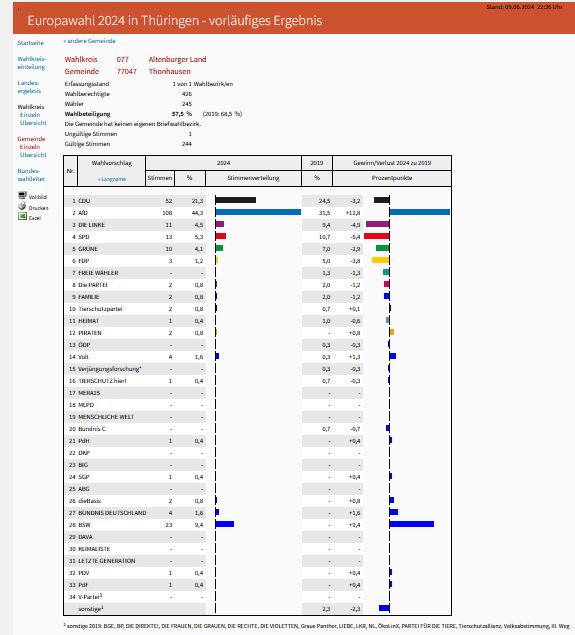Select Tierschutzpartei row name
Viewport: 575px width, 635px height.
click(x=100, y=309)
